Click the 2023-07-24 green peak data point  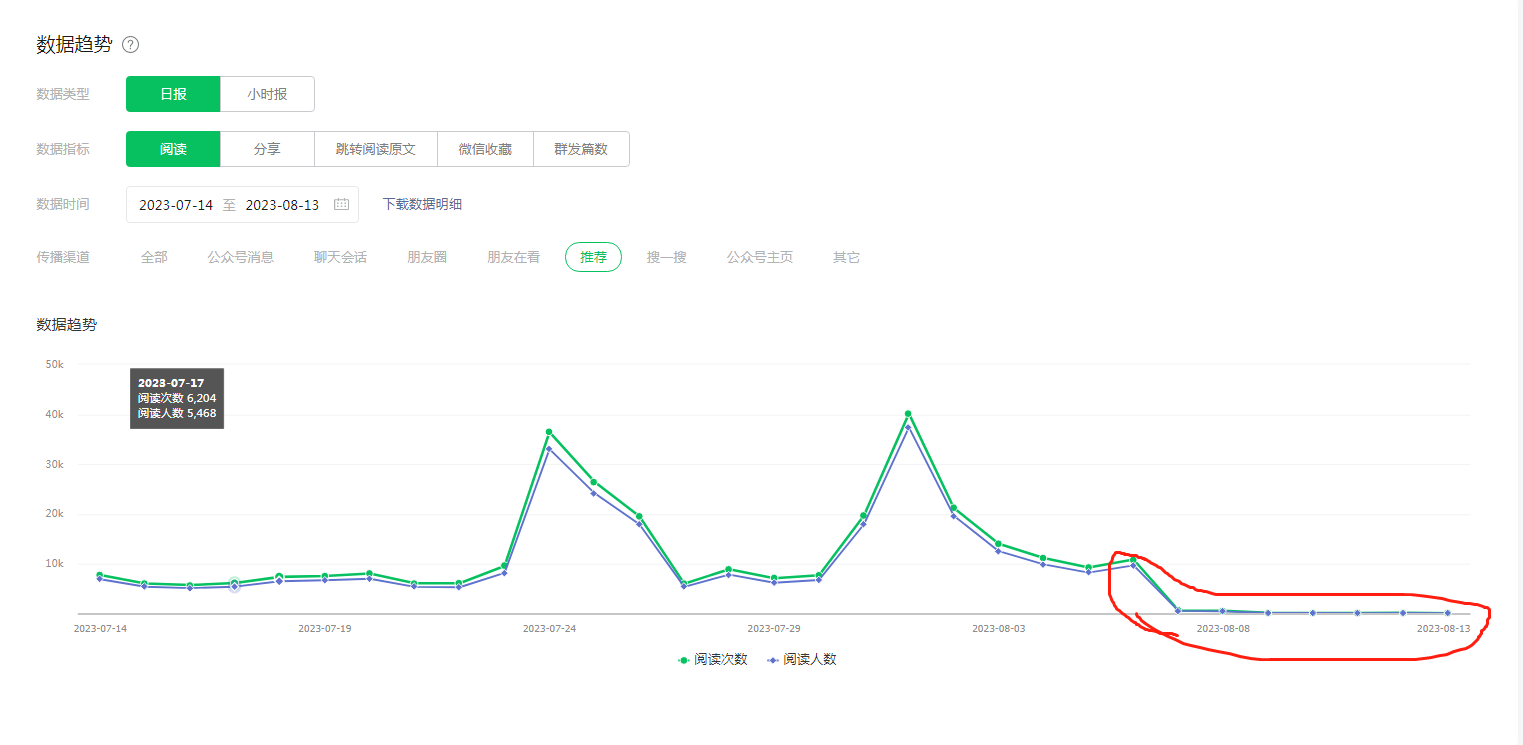coord(549,432)
